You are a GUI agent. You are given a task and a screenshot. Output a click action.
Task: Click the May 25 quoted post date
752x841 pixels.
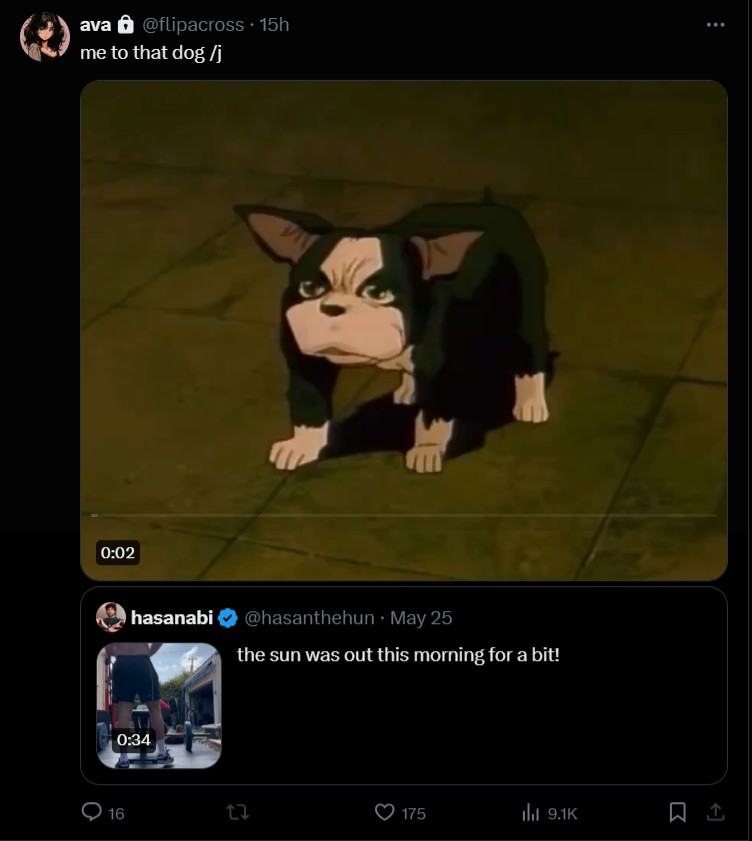[x=421, y=618]
